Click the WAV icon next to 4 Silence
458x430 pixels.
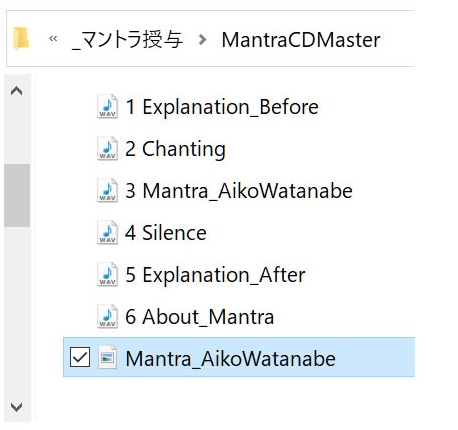(x=107, y=233)
